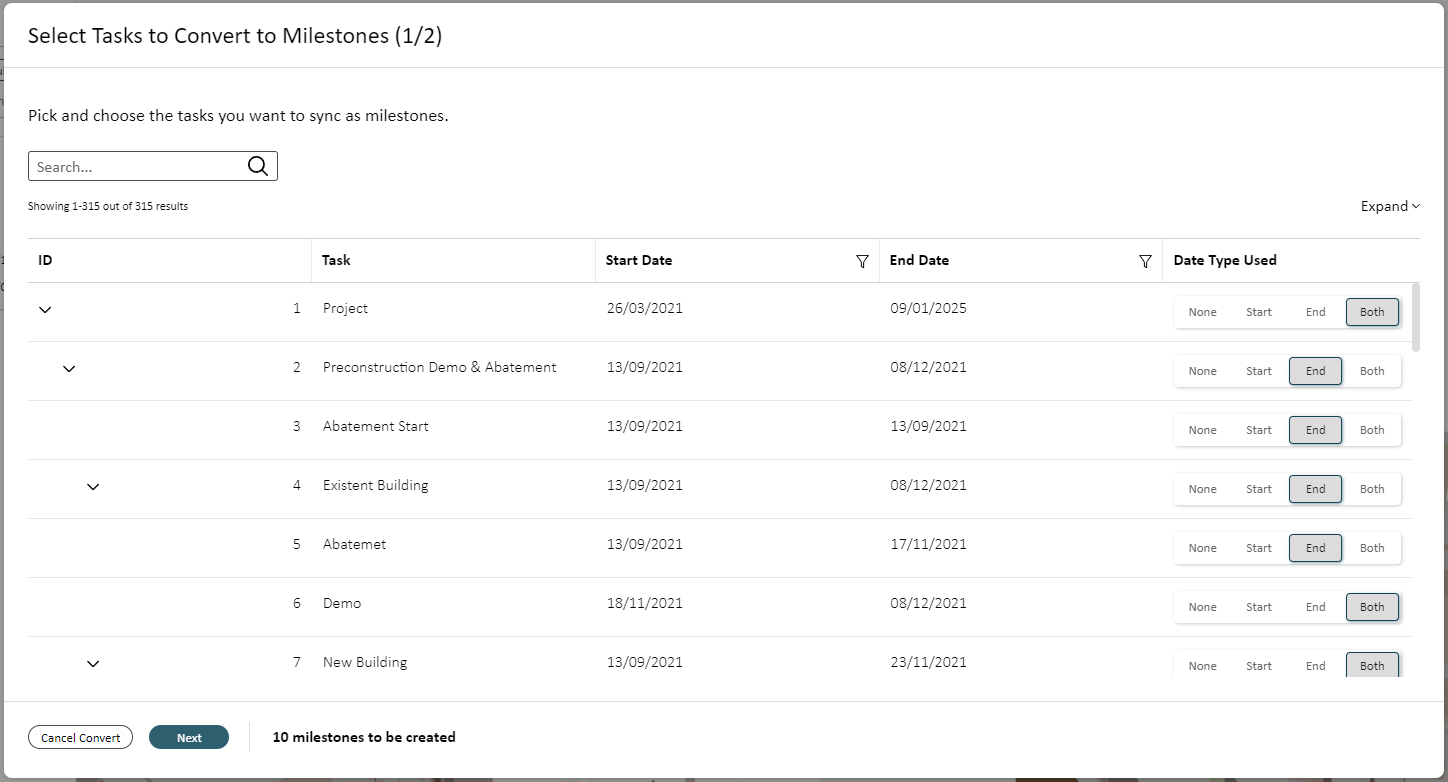The image size is (1448, 782).
Task: Select Both for Demo row
Action: click(1372, 607)
